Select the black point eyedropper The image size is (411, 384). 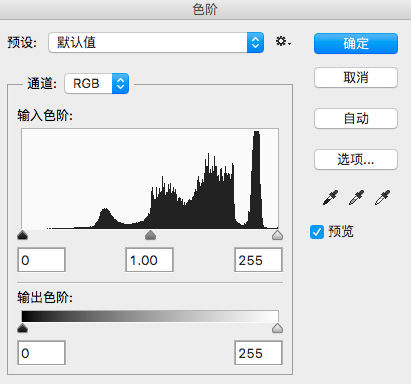[330, 197]
